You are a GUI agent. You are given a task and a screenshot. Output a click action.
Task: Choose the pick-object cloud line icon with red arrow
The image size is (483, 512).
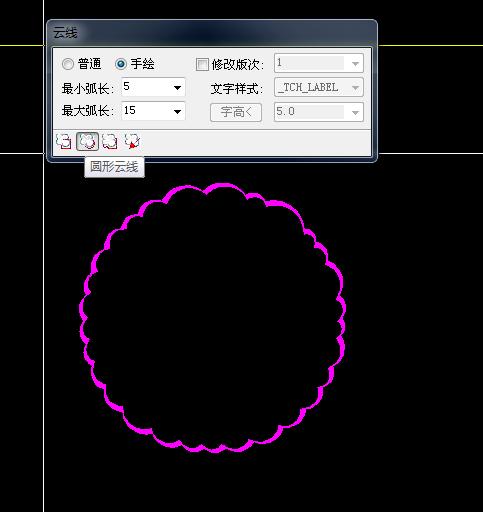[x=132, y=141]
